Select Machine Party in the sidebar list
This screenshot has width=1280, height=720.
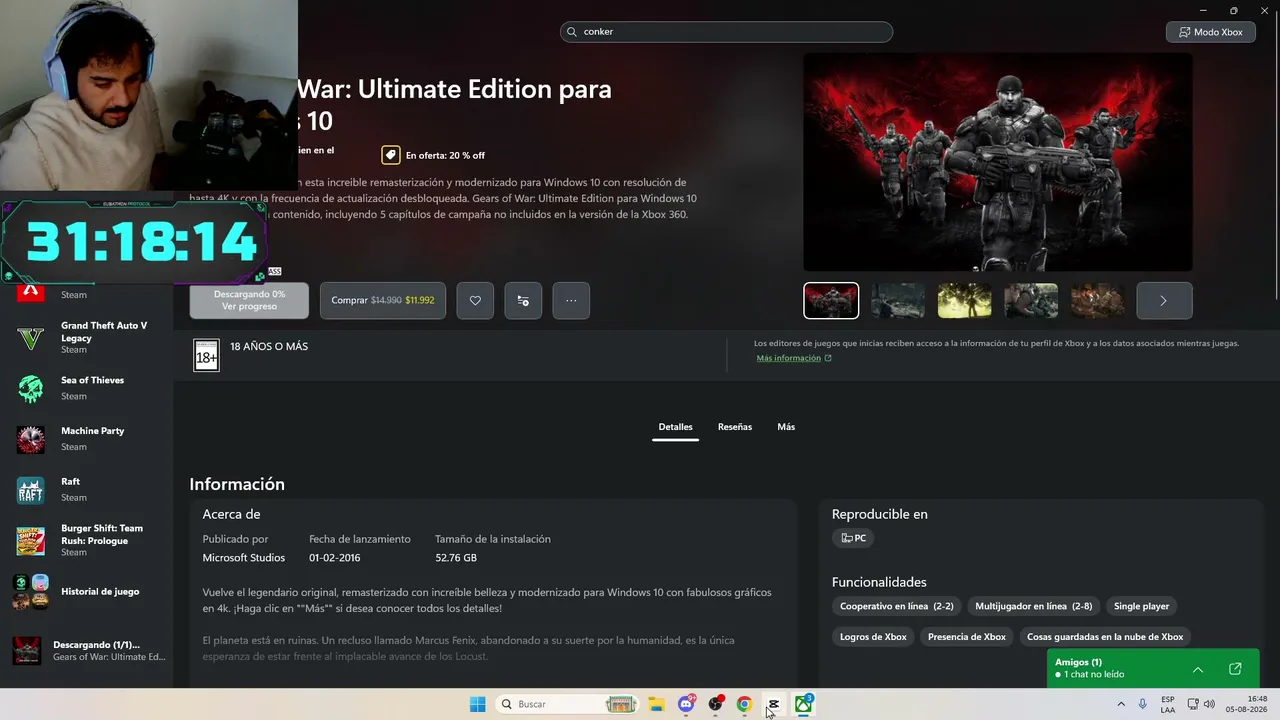click(93, 431)
